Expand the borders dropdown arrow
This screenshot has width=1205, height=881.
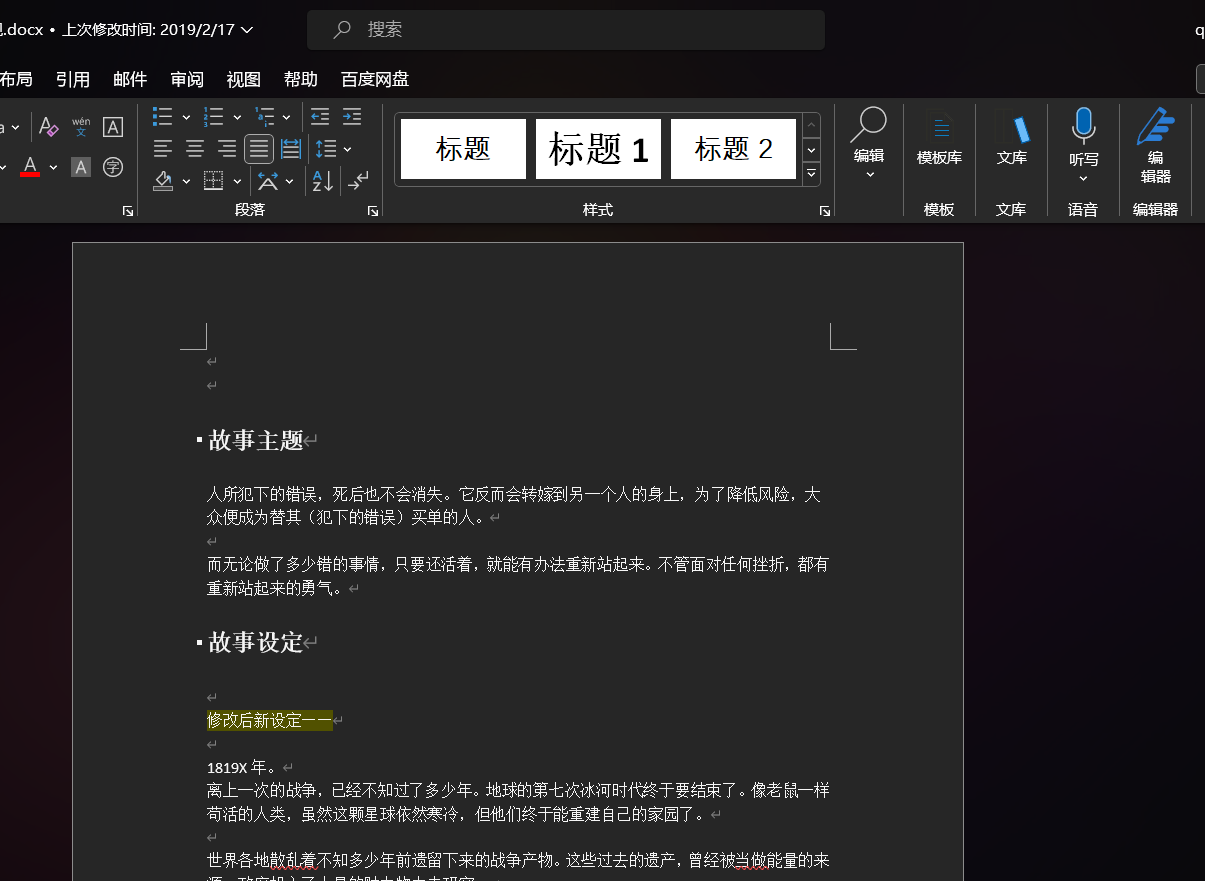(x=237, y=181)
